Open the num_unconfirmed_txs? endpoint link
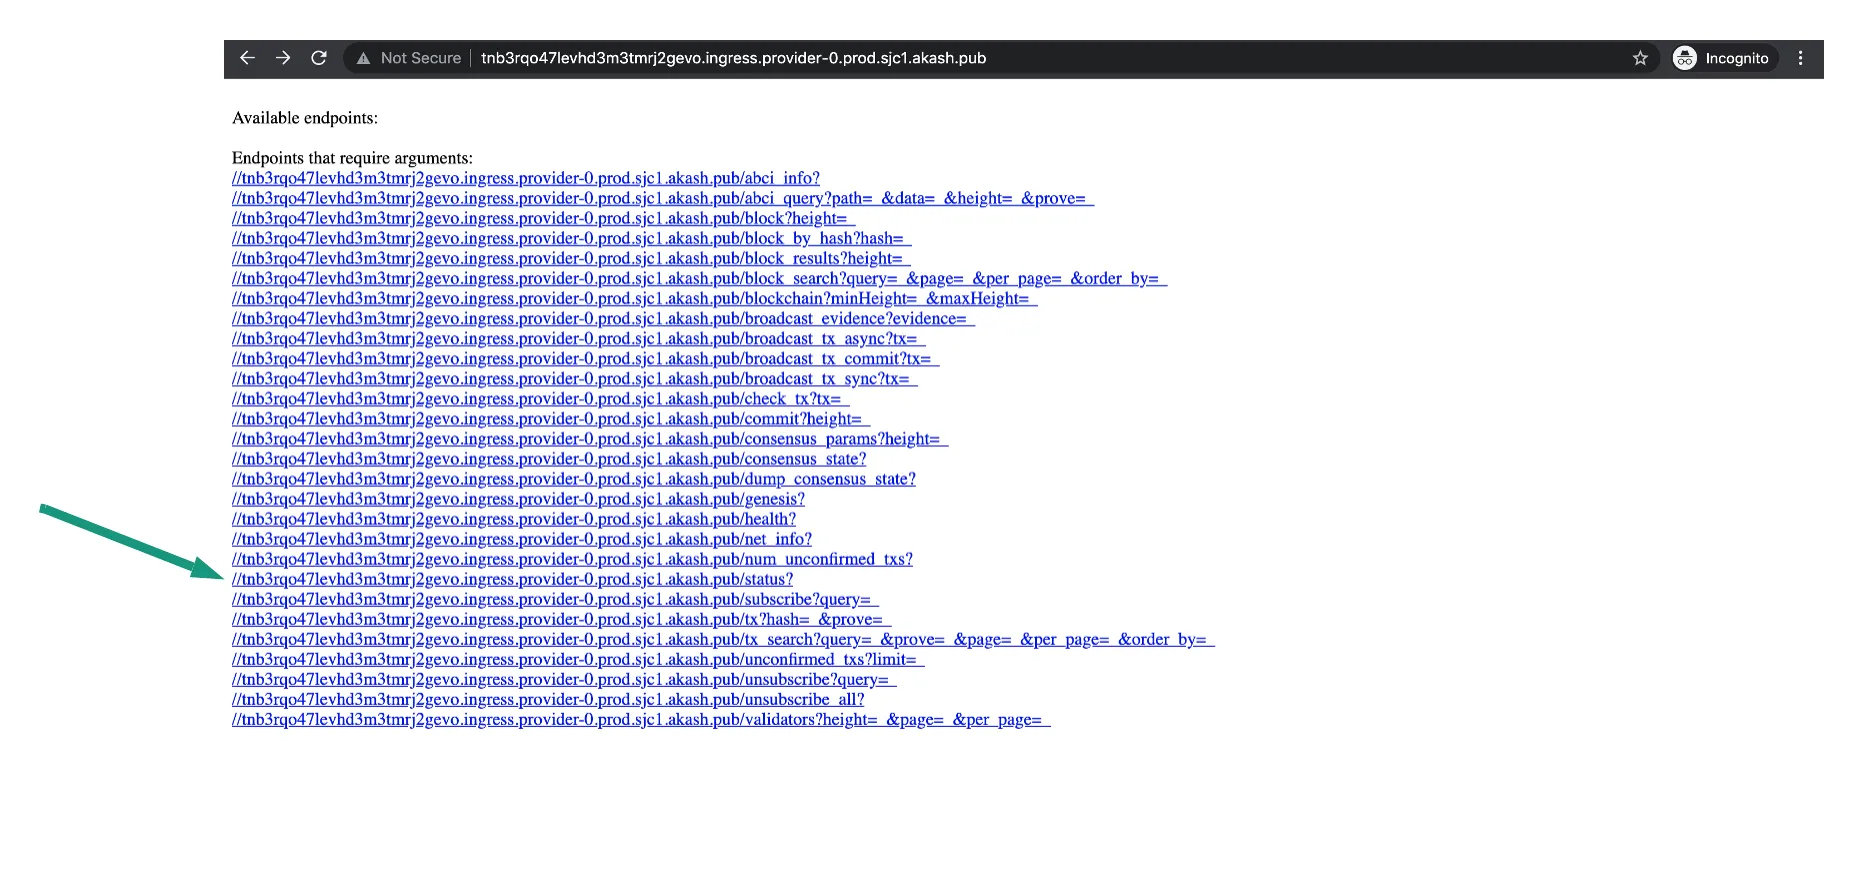 coord(572,559)
